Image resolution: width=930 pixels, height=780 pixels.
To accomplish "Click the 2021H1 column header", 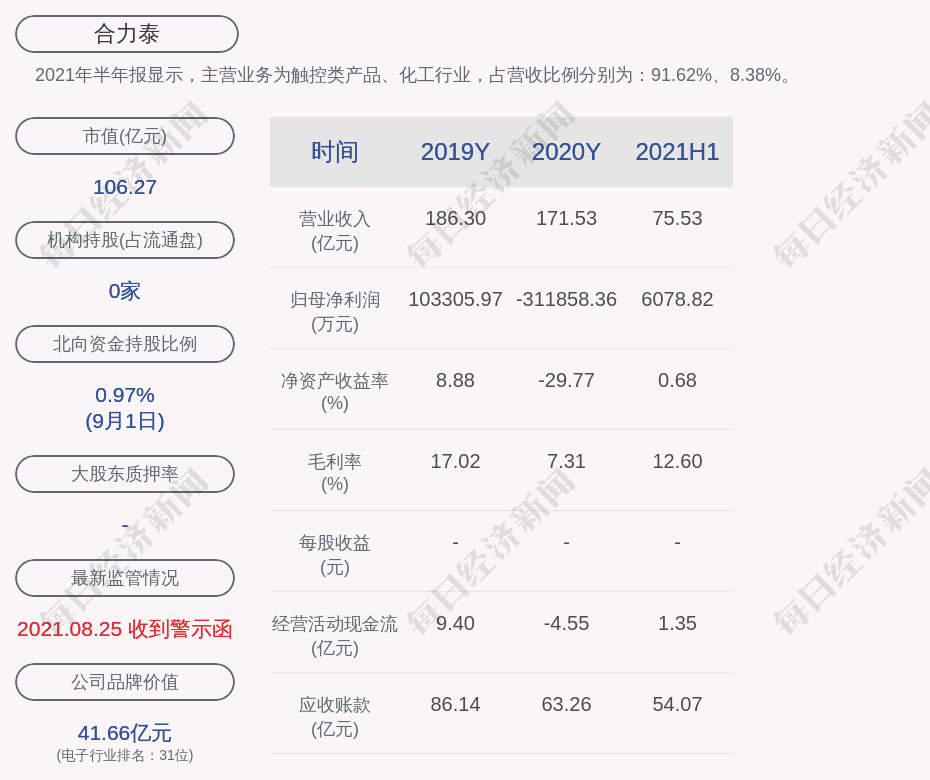I will [x=677, y=152].
